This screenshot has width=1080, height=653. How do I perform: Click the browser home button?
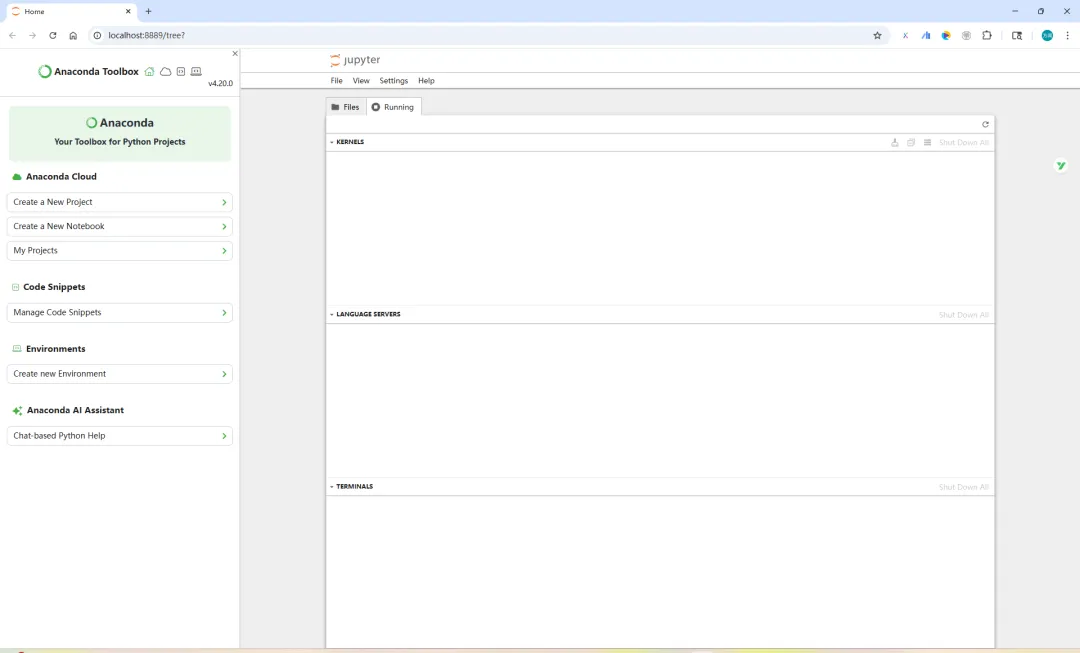pyautogui.click(x=73, y=35)
